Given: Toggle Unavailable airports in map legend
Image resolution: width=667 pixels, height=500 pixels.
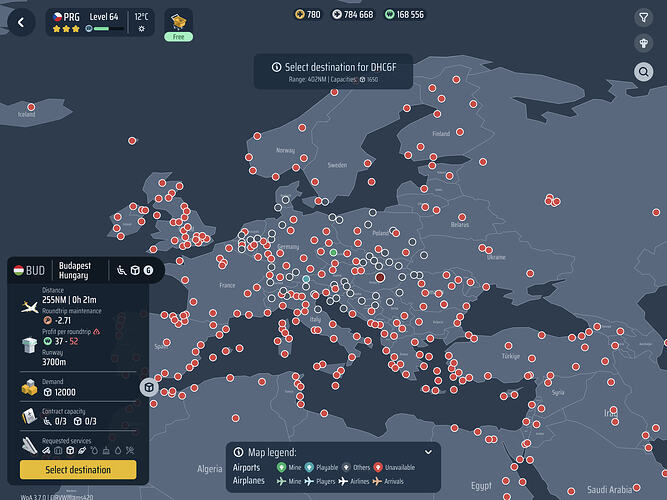Looking at the screenshot, I should [x=394, y=467].
